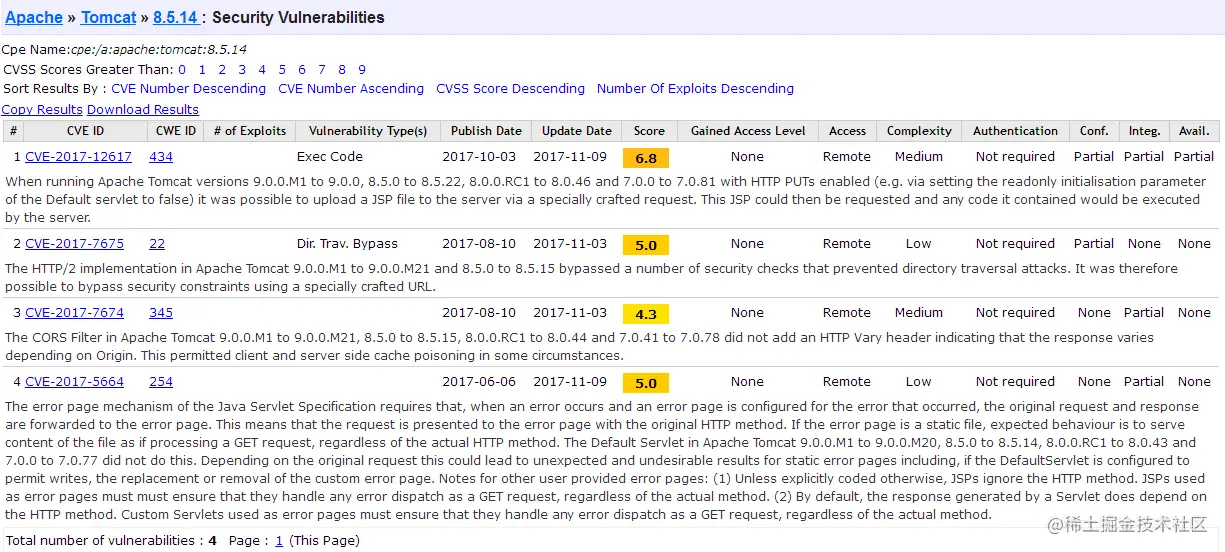Select the Complexity column header

(919, 131)
